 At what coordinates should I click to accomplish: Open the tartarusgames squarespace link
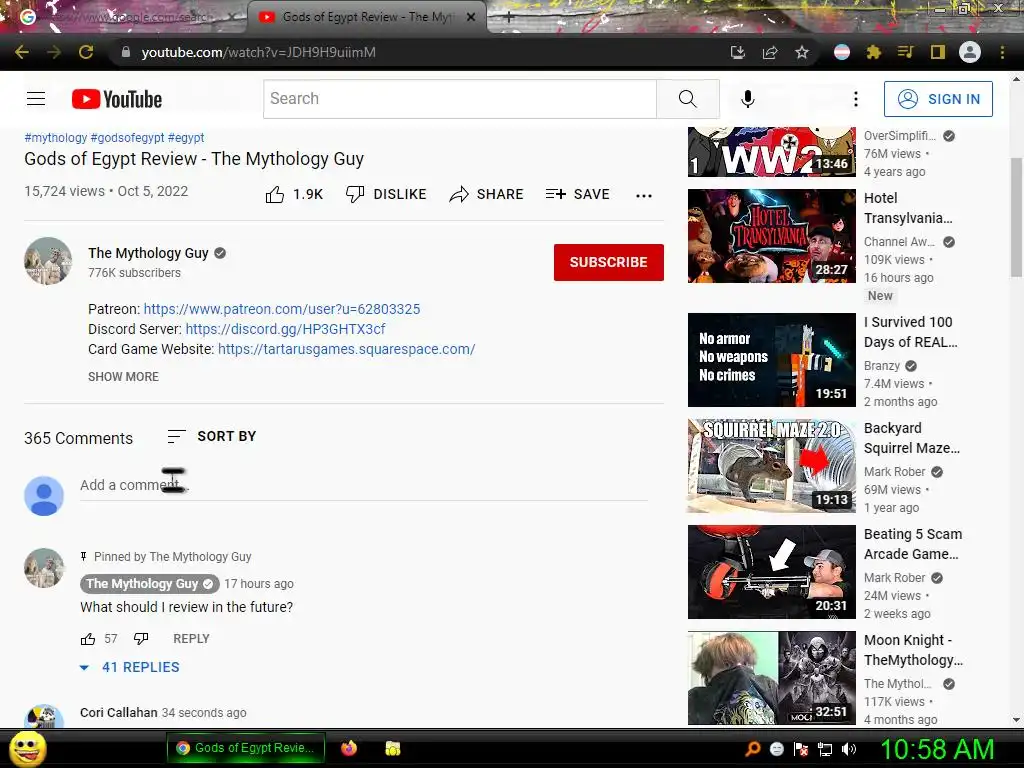[x=347, y=349]
